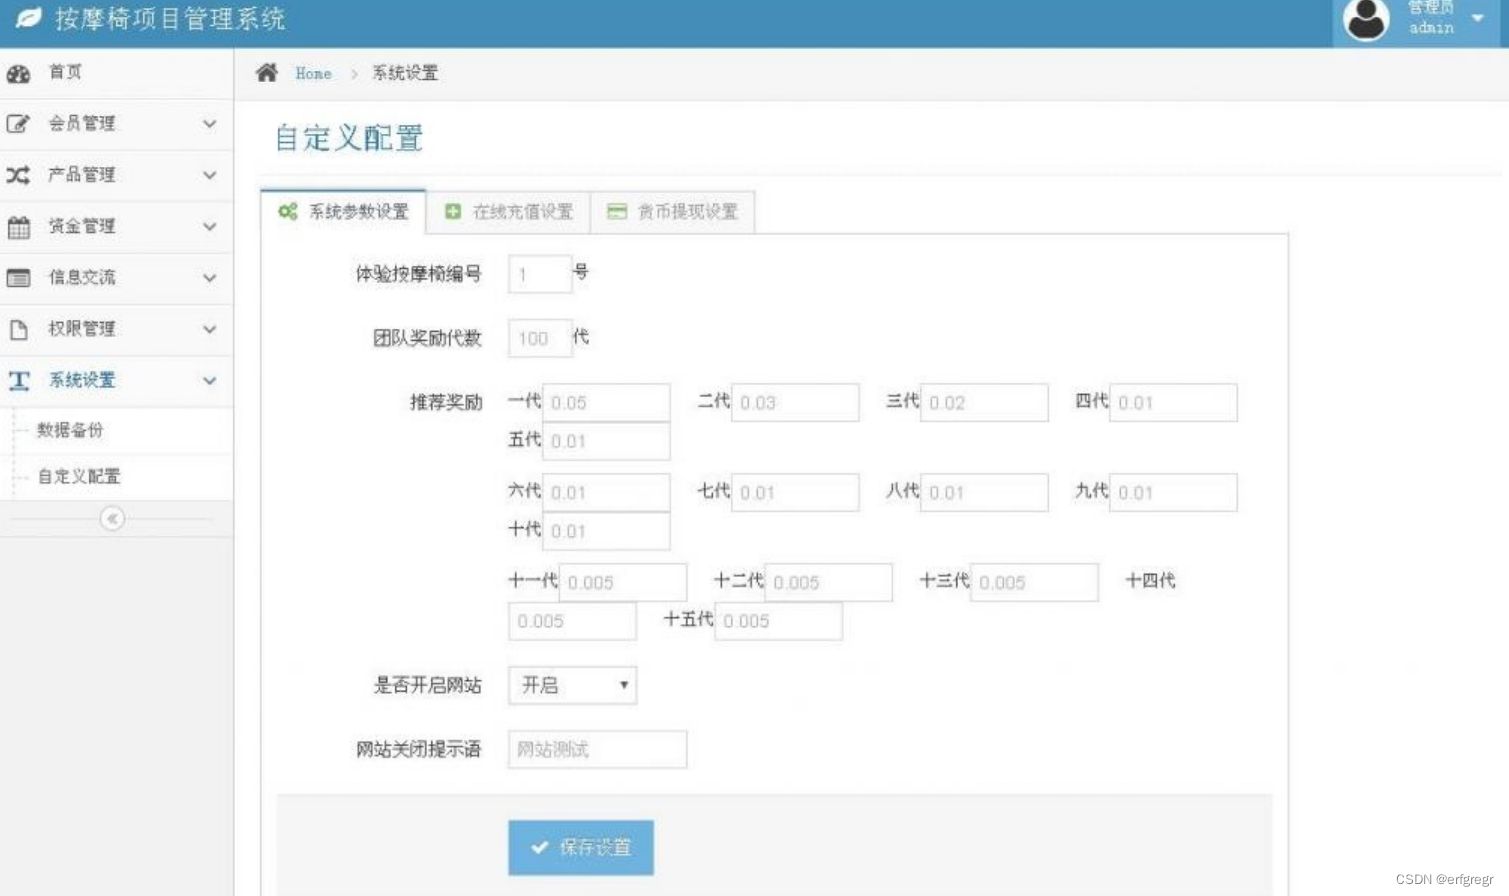
Task: Click the 产品管理 shuffle icon
Action: point(17,174)
